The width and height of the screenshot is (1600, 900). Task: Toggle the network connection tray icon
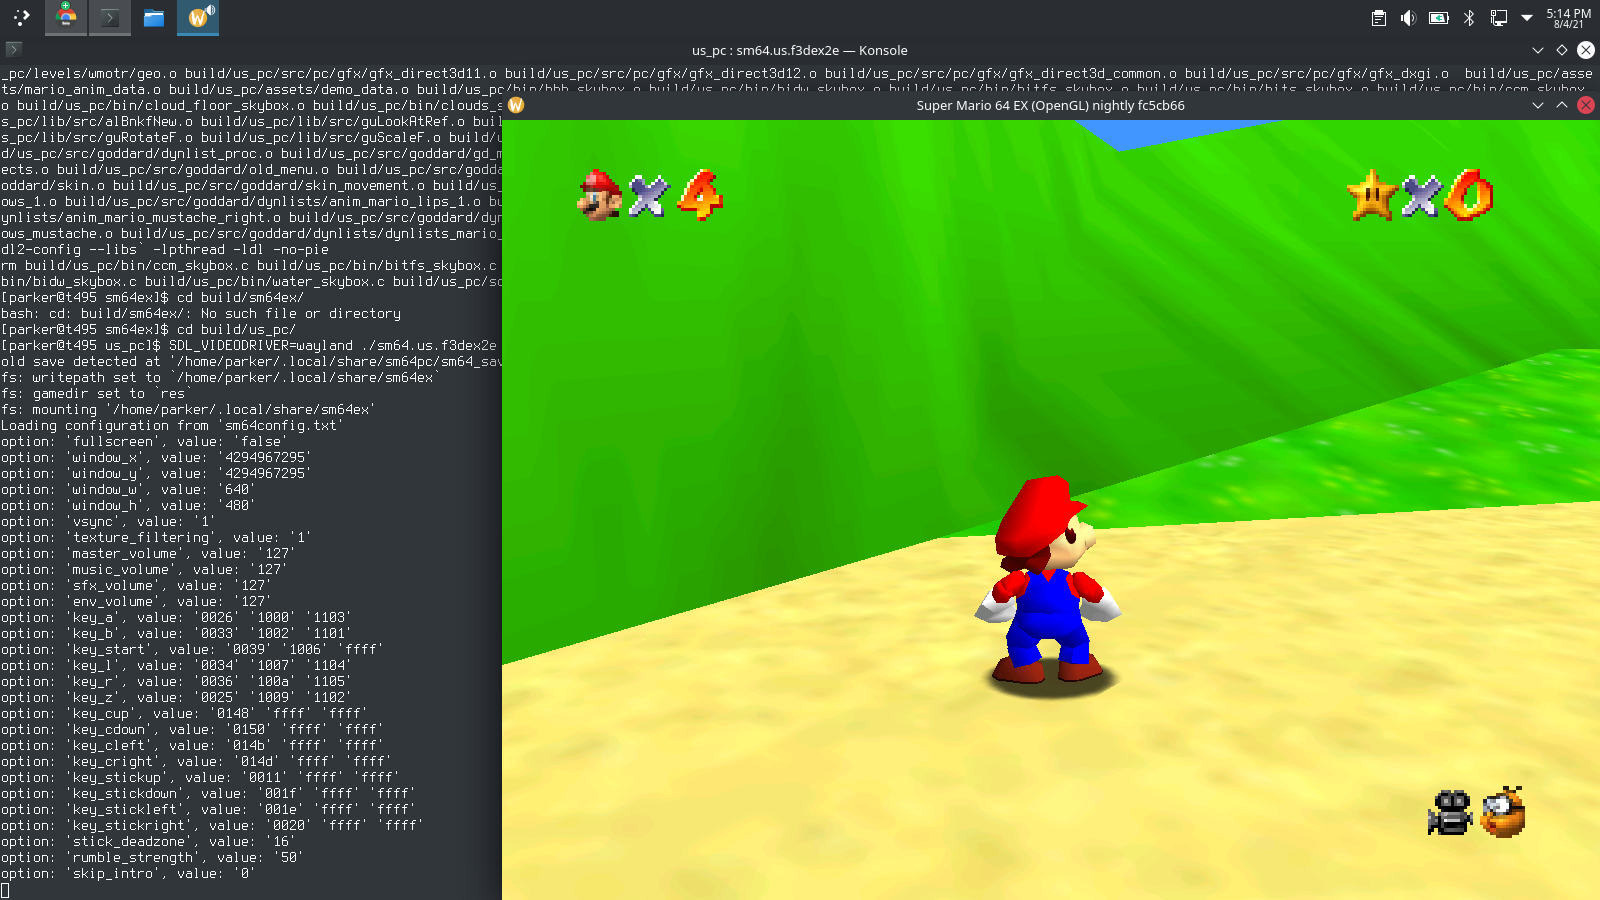click(x=1497, y=17)
